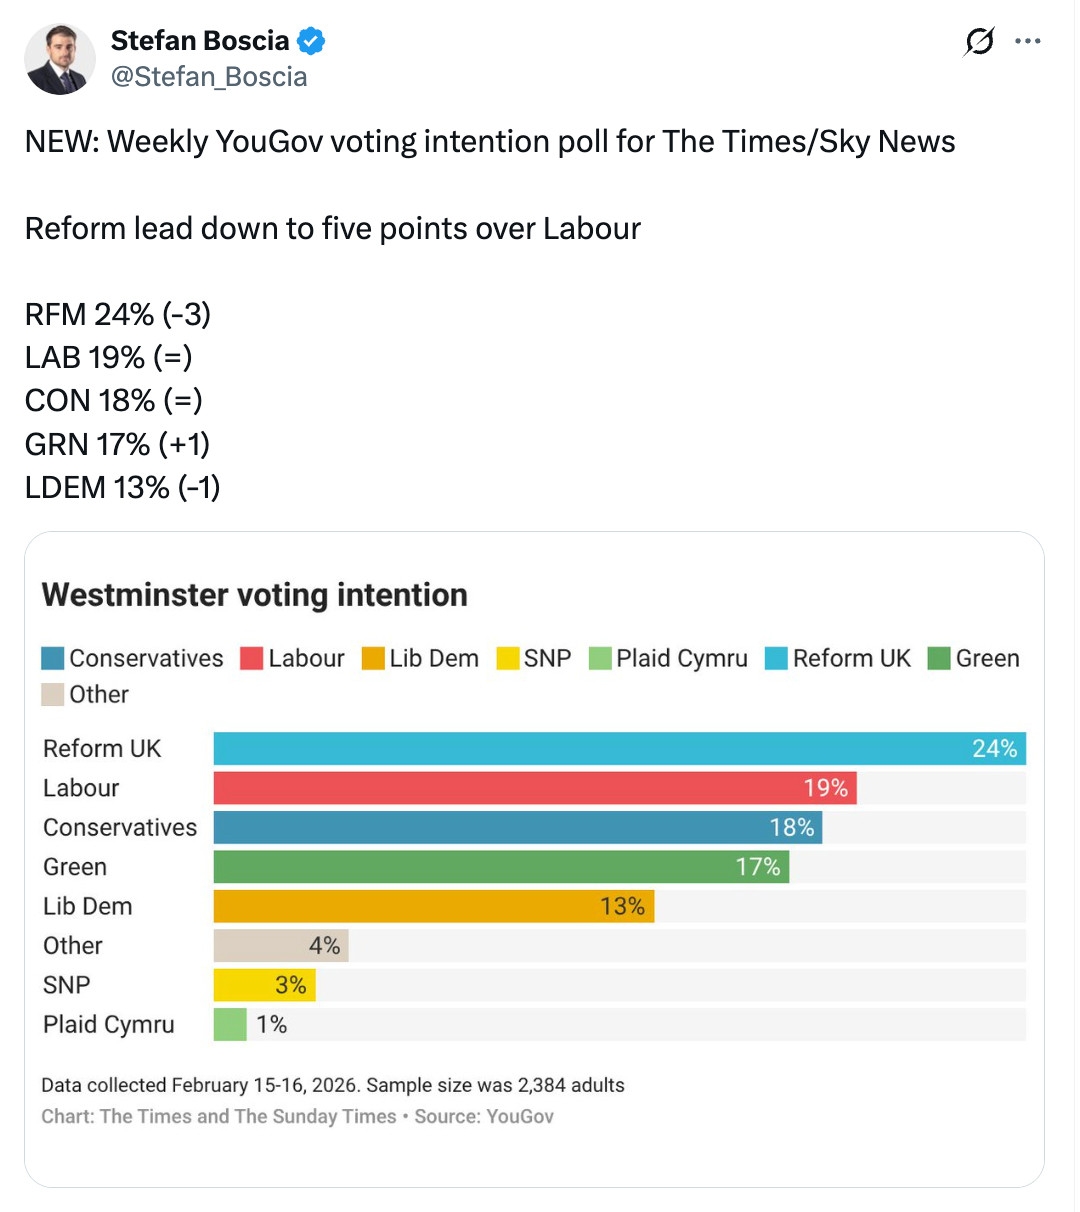Click the Labour 19% red bar

coord(535,788)
